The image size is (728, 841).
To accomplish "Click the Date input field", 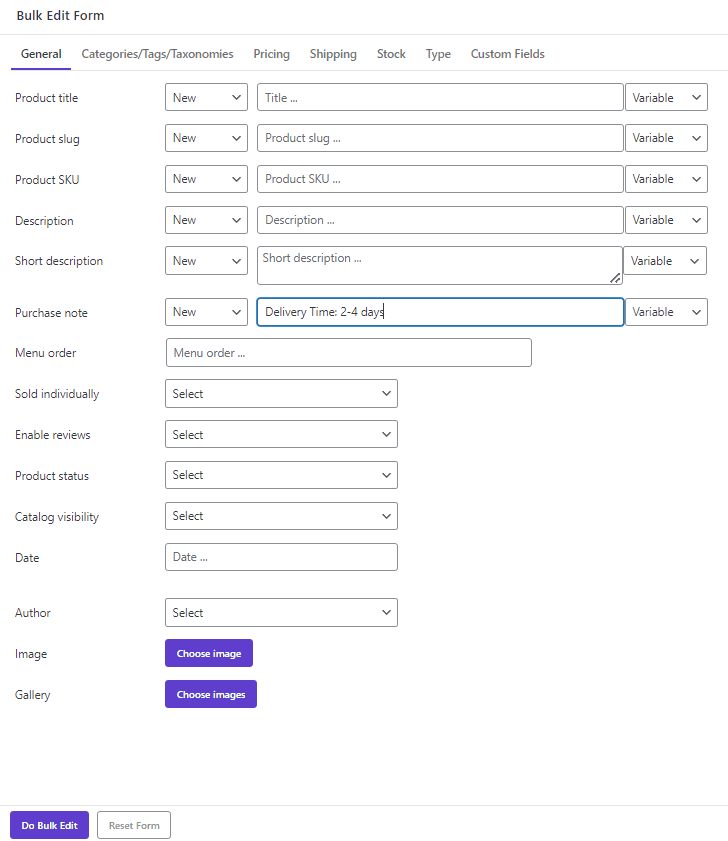I will 281,557.
